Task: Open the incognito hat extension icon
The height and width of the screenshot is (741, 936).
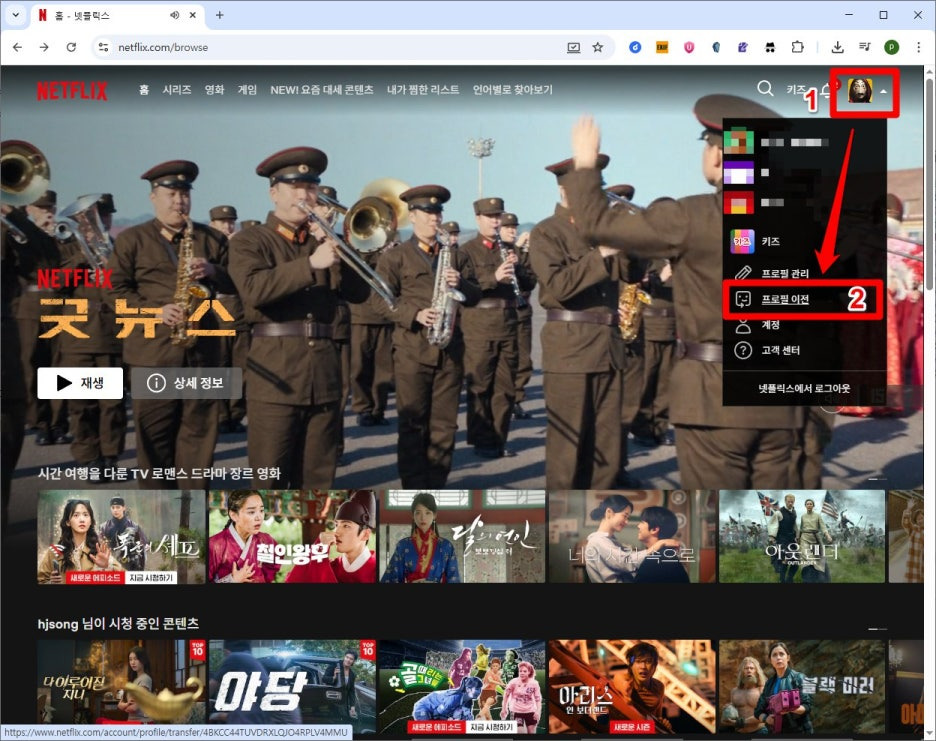Action: (x=770, y=47)
